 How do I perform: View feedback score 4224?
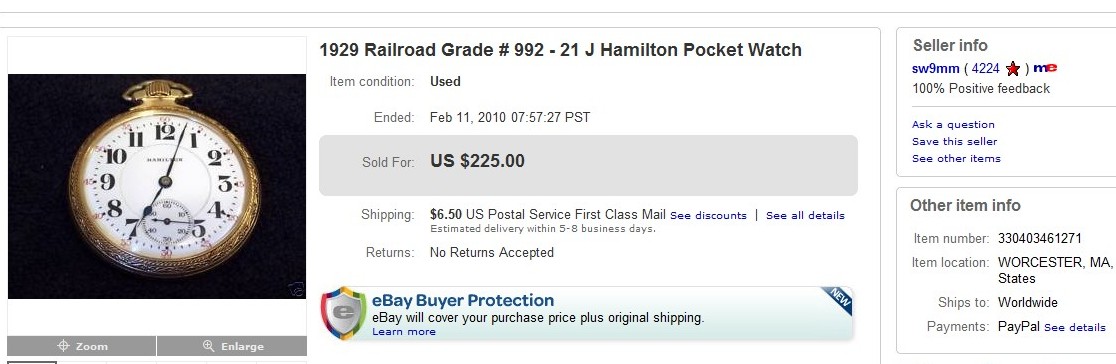986,69
